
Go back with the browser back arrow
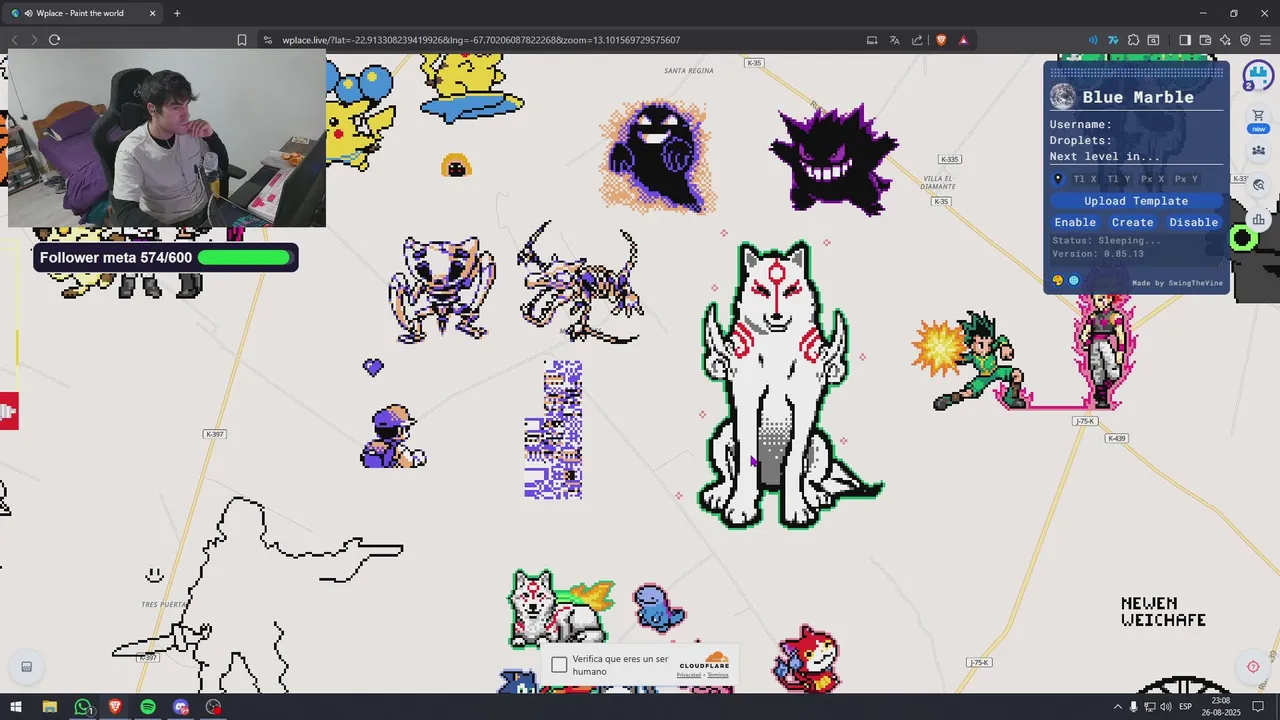(14, 40)
